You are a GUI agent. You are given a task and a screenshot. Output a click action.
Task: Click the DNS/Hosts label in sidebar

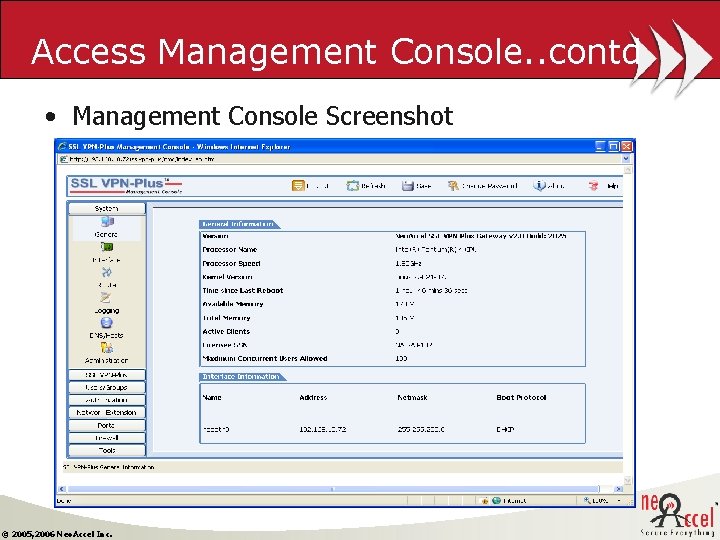[107, 335]
